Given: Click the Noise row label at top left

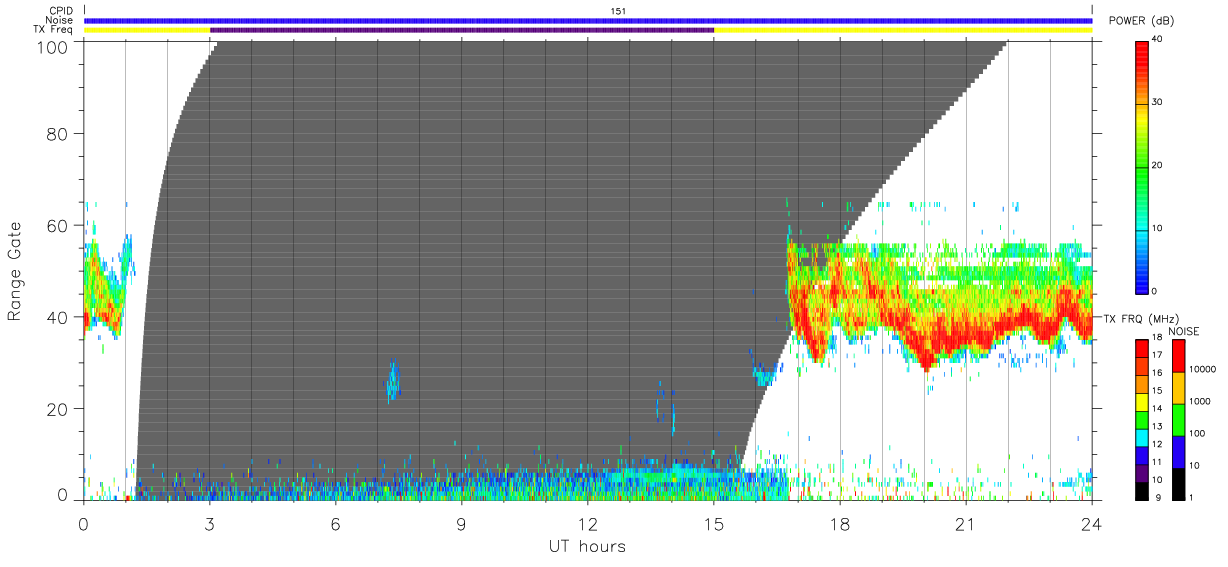Looking at the screenshot, I should pyautogui.click(x=60, y=20).
